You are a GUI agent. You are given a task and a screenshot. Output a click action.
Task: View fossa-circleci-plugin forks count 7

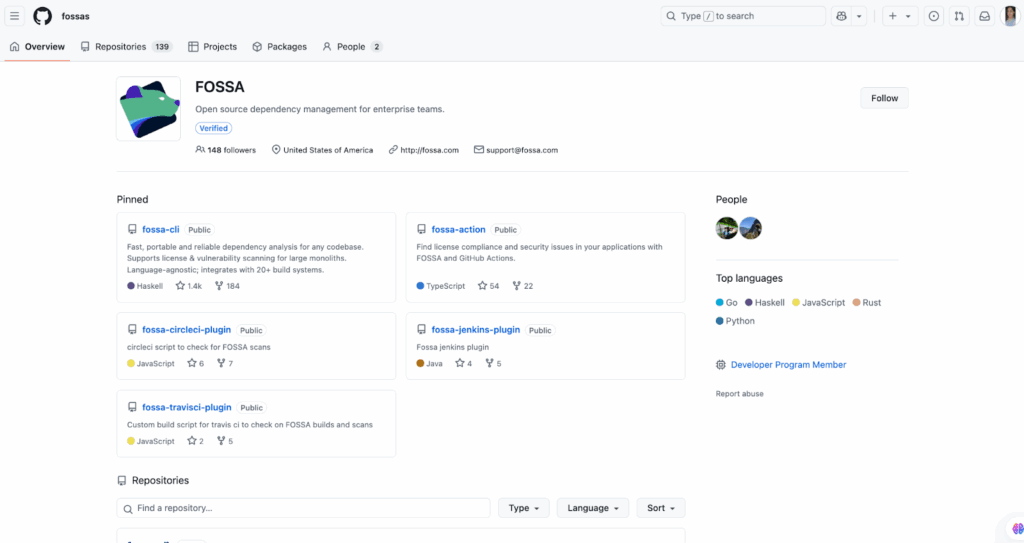coord(225,363)
